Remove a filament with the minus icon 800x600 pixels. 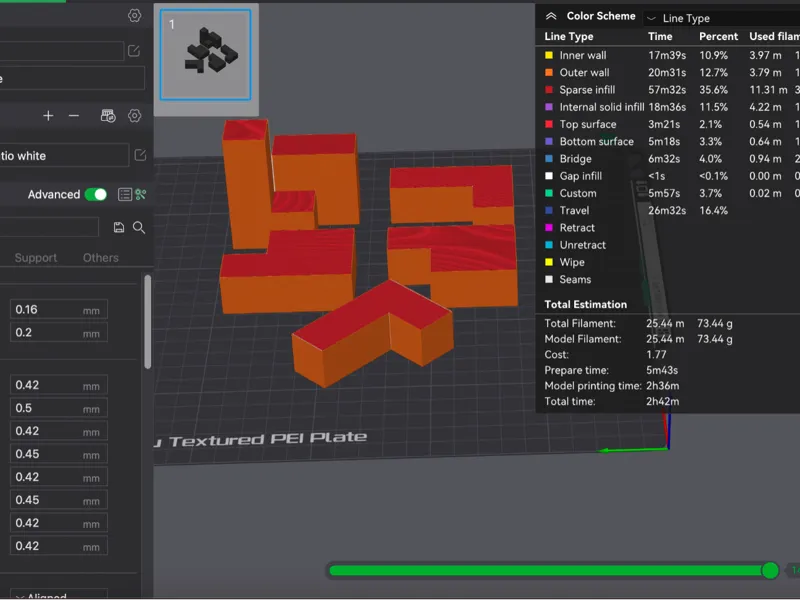(74, 116)
